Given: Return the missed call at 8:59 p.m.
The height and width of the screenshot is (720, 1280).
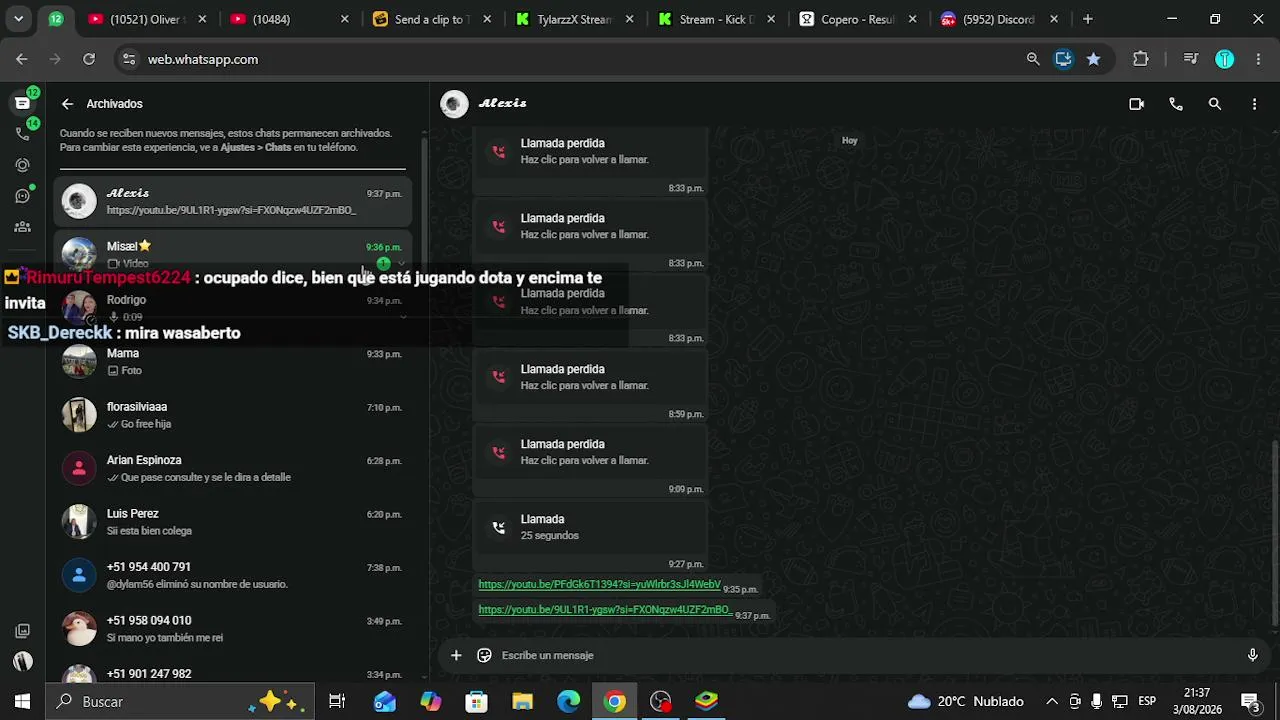Looking at the screenshot, I should point(590,377).
